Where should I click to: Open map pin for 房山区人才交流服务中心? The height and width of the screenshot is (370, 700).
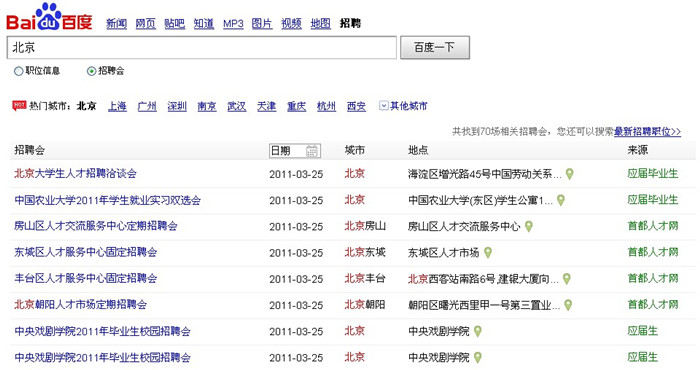529,226
